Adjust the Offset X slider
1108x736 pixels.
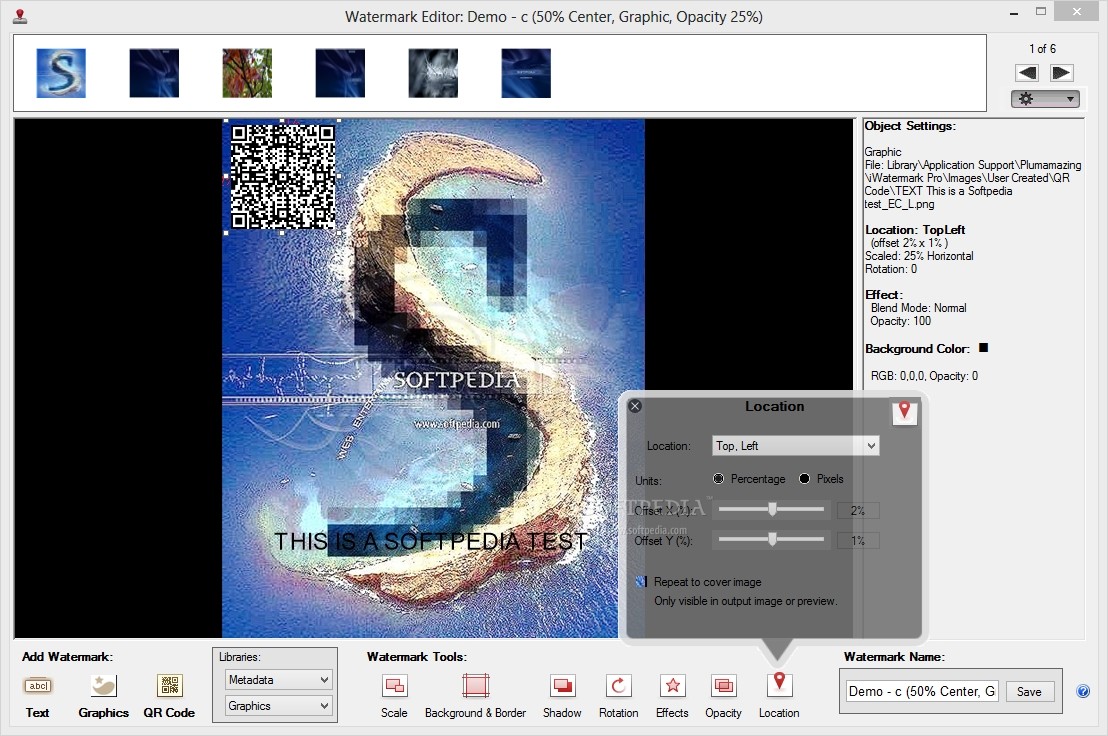[772, 509]
